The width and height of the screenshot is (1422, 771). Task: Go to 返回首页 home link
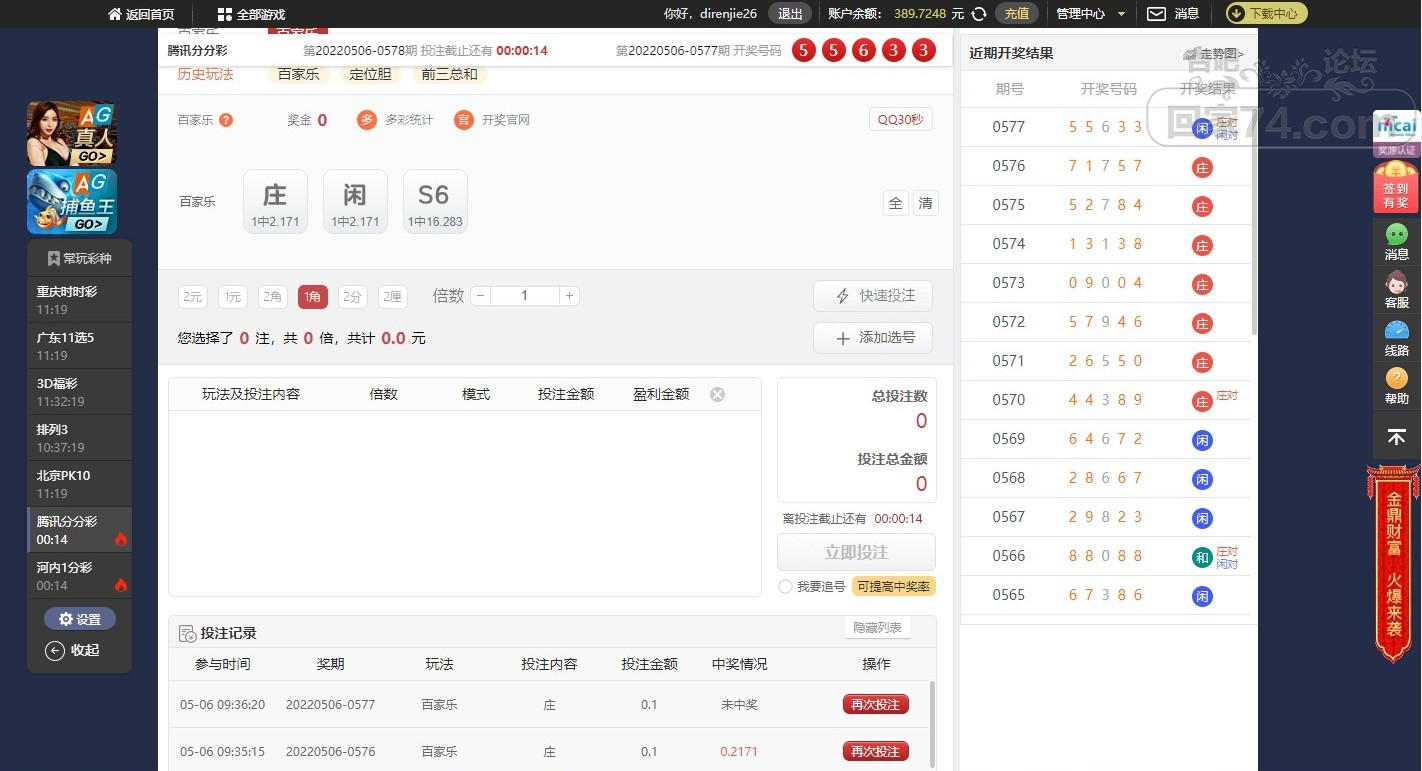pyautogui.click(x=141, y=14)
